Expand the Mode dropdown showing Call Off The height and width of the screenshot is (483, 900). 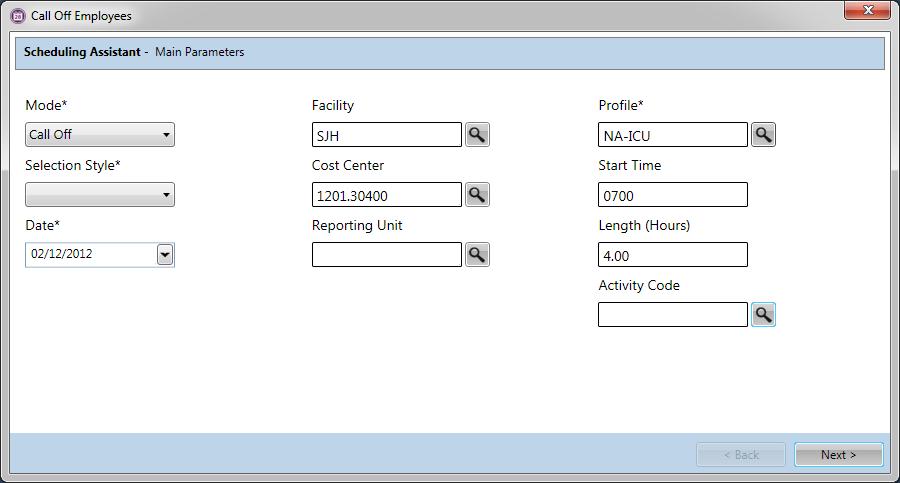pos(100,135)
